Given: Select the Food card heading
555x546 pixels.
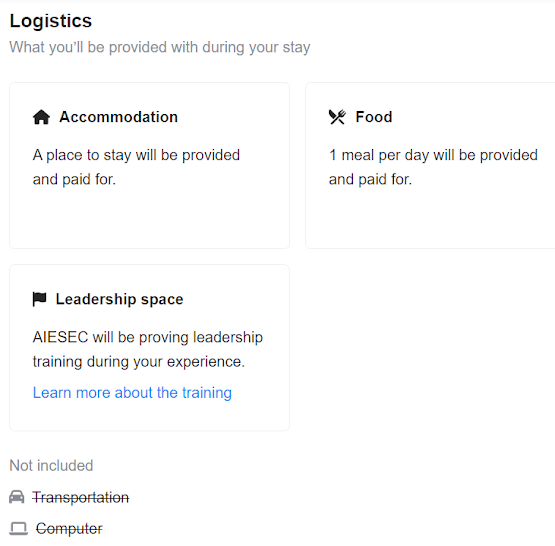Looking at the screenshot, I should (374, 117).
